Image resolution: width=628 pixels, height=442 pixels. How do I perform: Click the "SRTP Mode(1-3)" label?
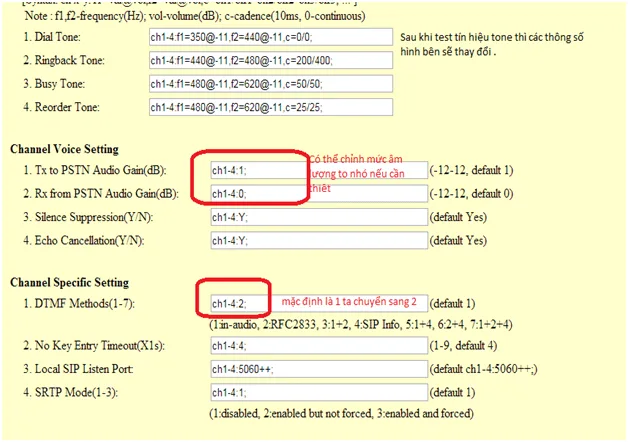click(x=76, y=392)
